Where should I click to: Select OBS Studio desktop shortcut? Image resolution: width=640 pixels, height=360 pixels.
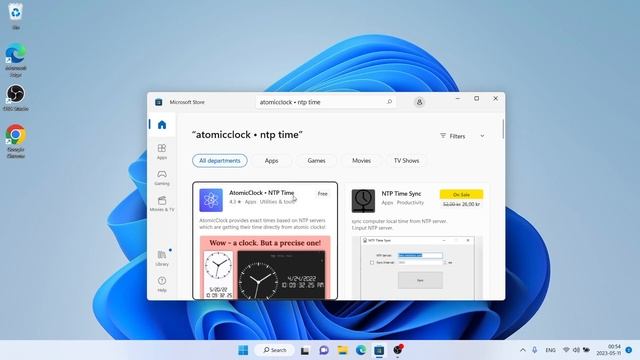pyautogui.click(x=16, y=98)
